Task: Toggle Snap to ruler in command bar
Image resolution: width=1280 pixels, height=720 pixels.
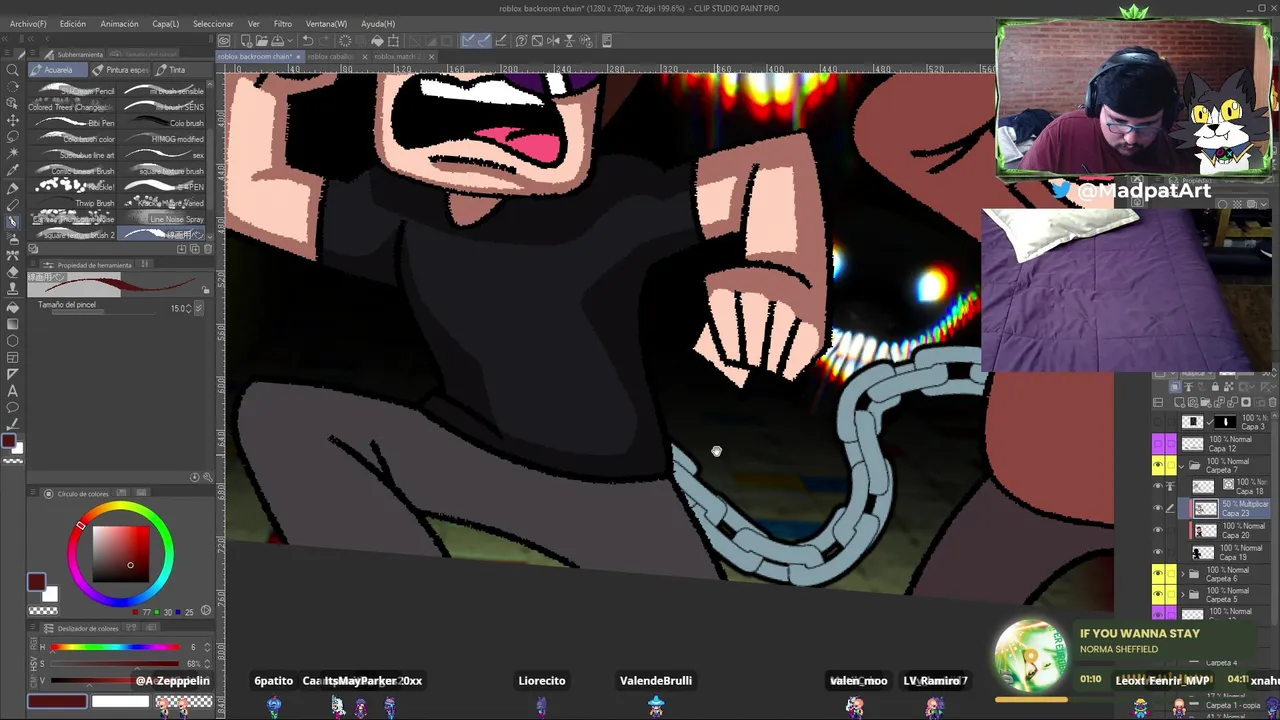Action: click(x=468, y=40)
